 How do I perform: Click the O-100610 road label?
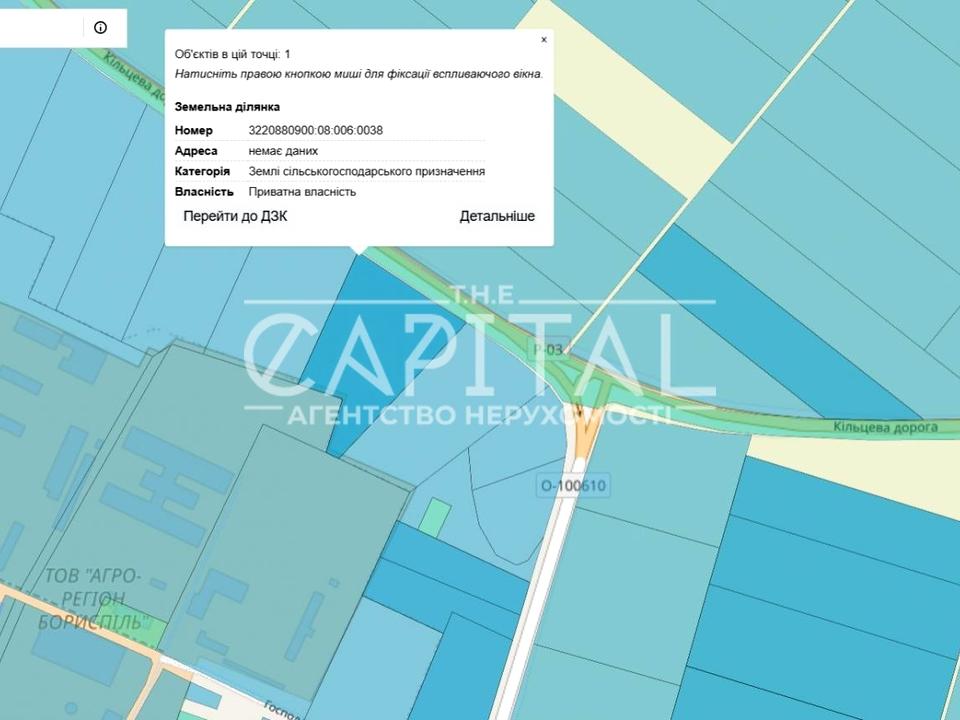[x=573, y=486]
